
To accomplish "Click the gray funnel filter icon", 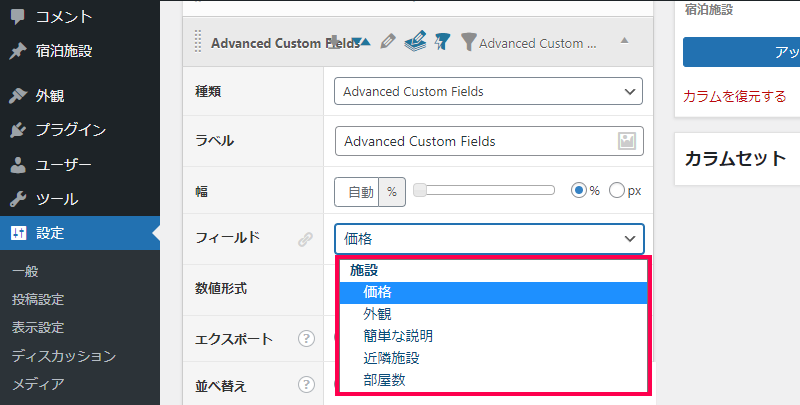I will tap(468, 42).
